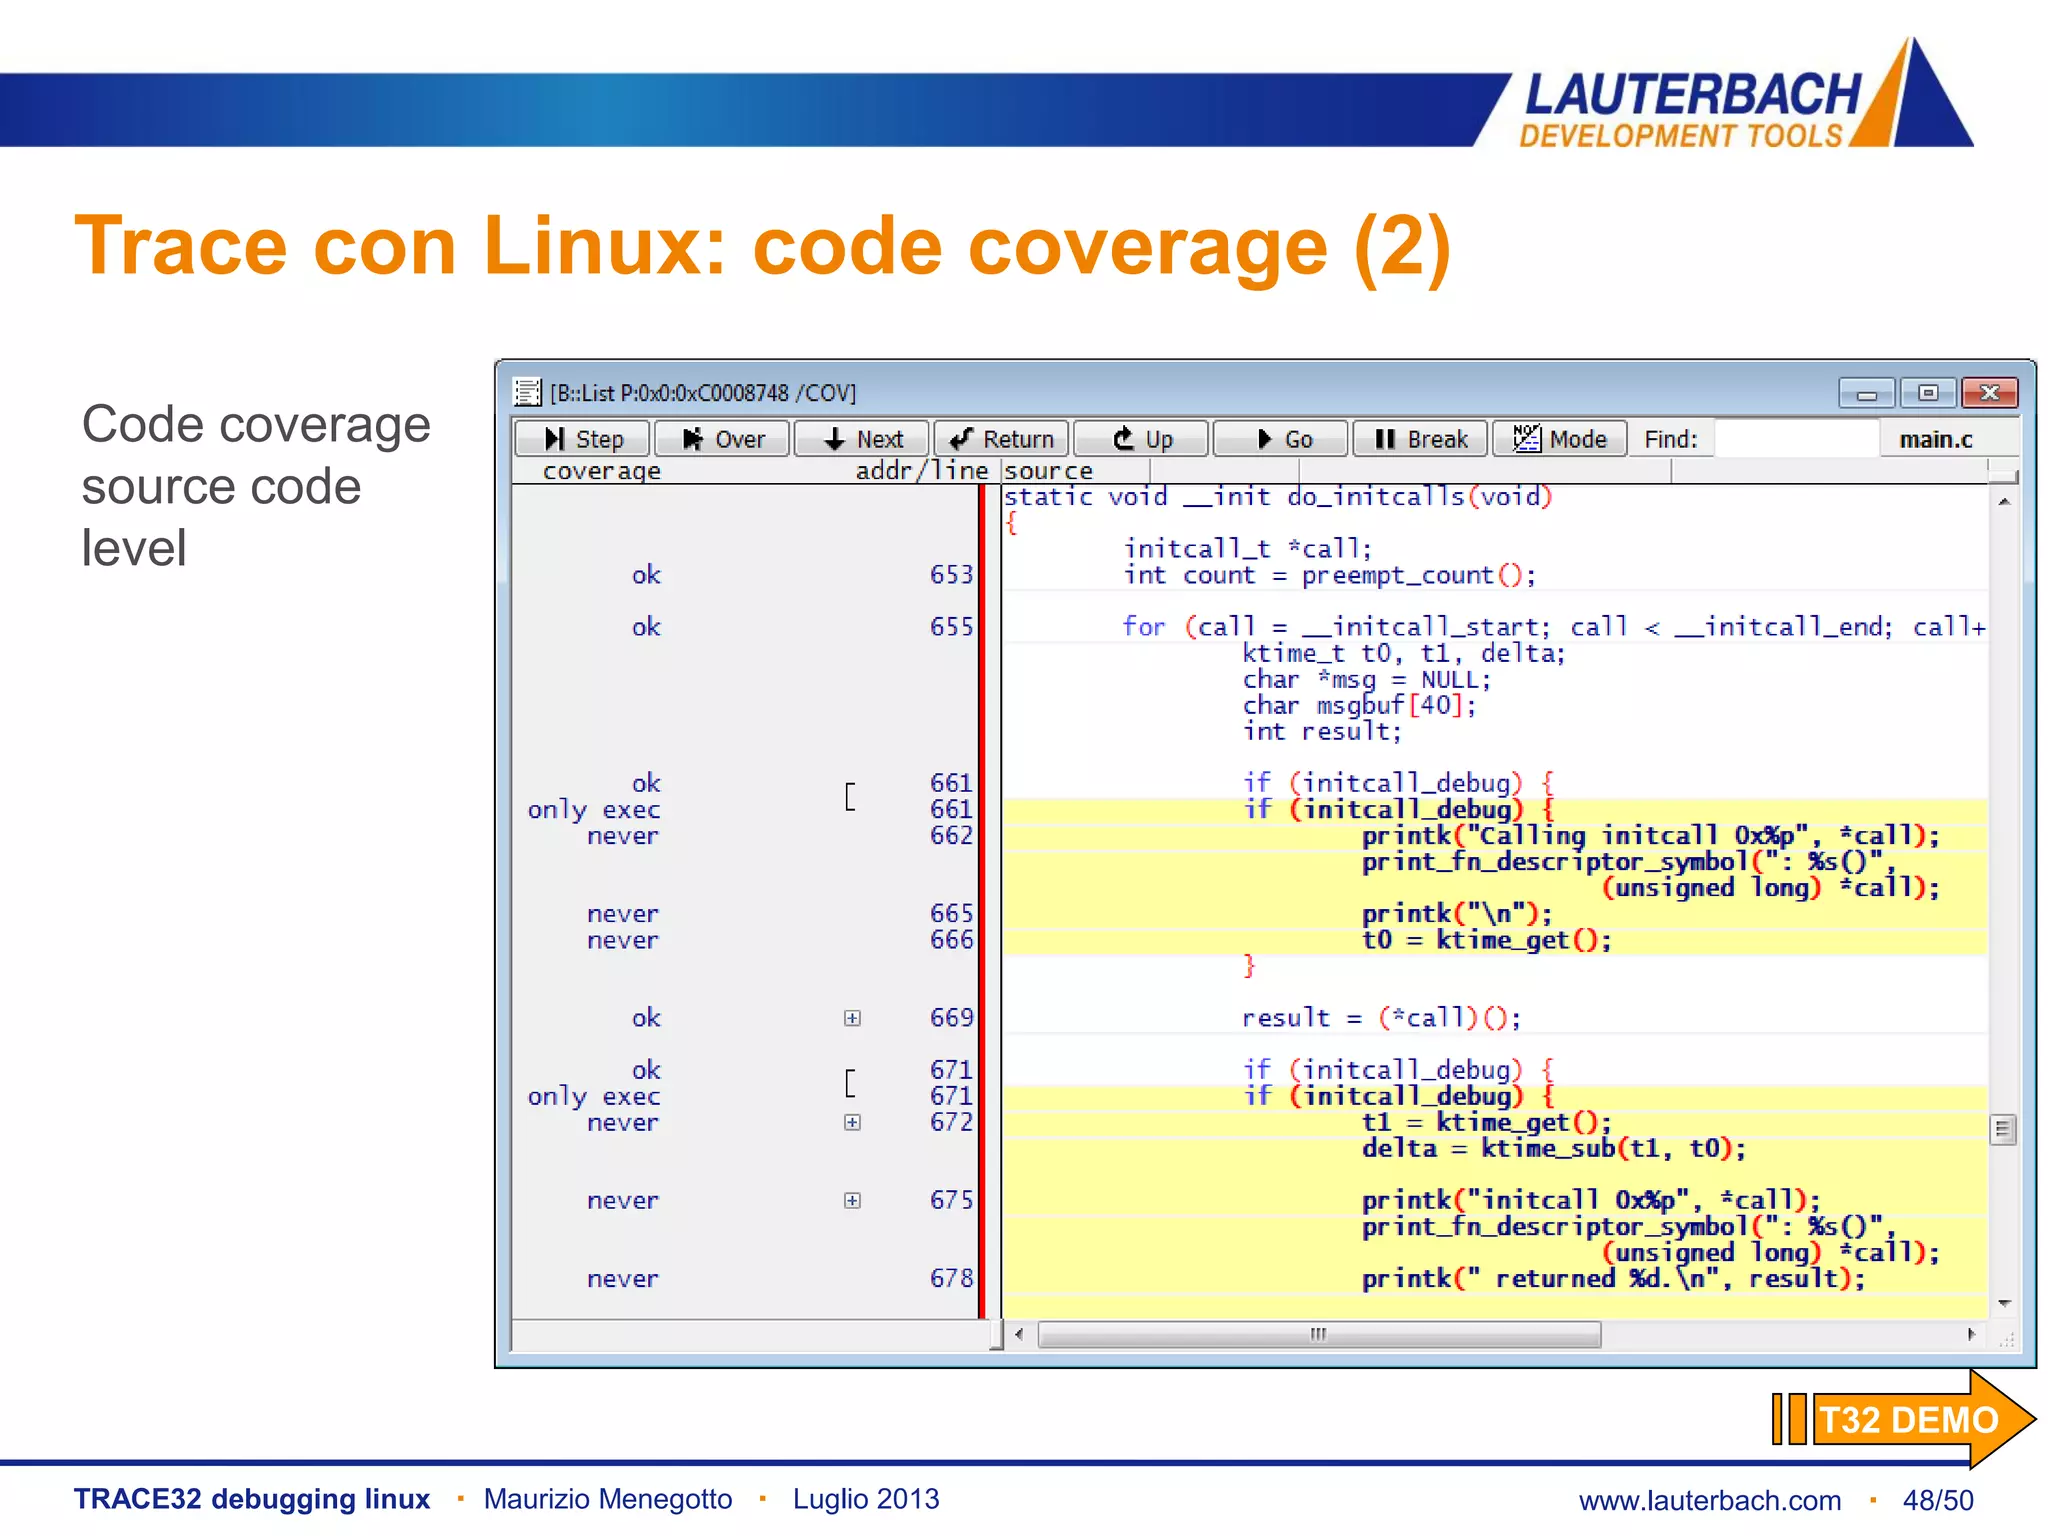Select line number 666
Screen dimensions: 2048x1536
(x=951, y=940)
